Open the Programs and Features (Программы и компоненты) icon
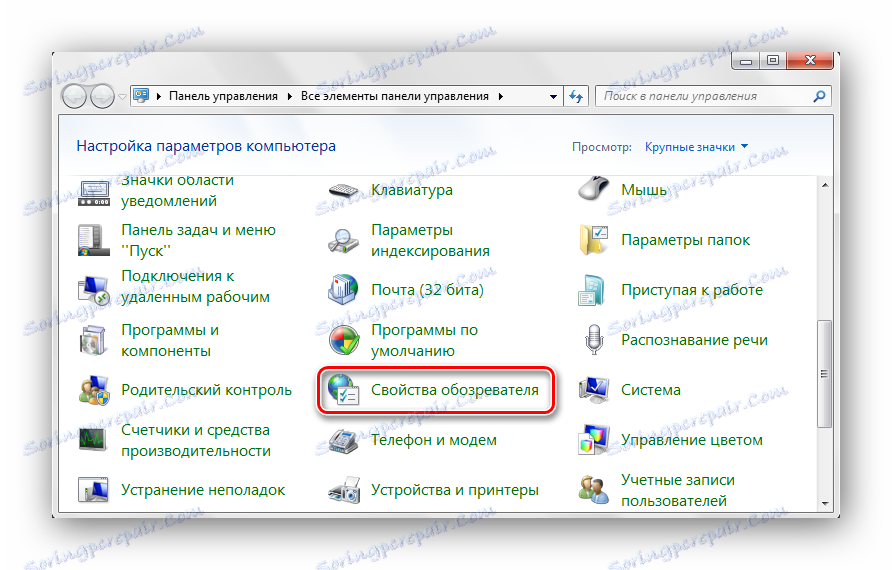 tap(93, 340)
